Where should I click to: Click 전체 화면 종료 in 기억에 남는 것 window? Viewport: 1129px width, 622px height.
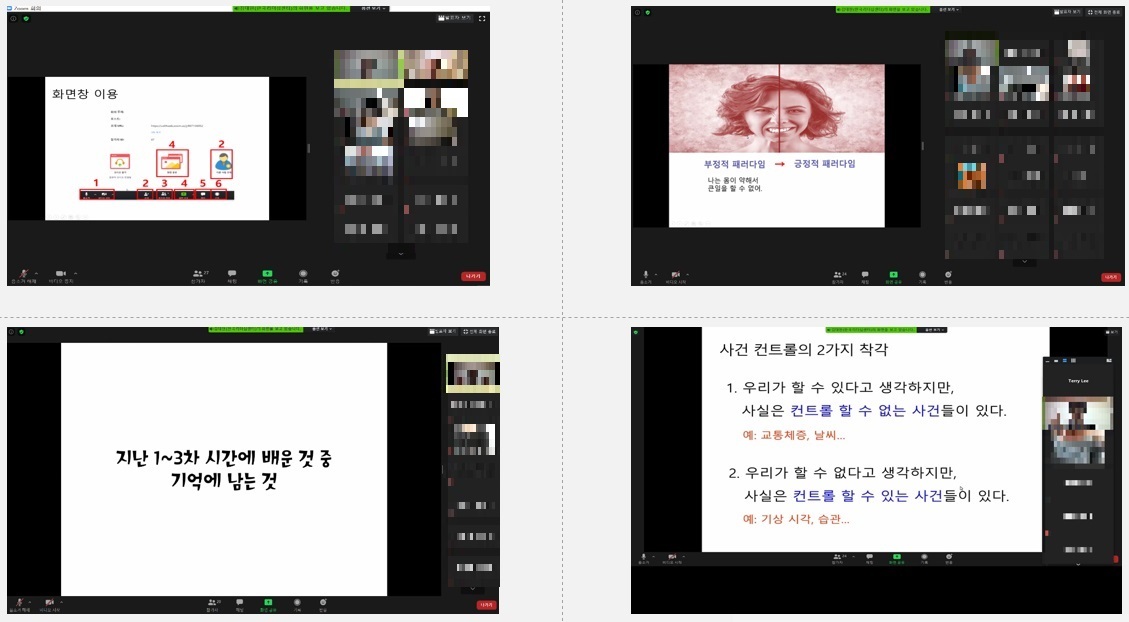[x=479, y=332]
